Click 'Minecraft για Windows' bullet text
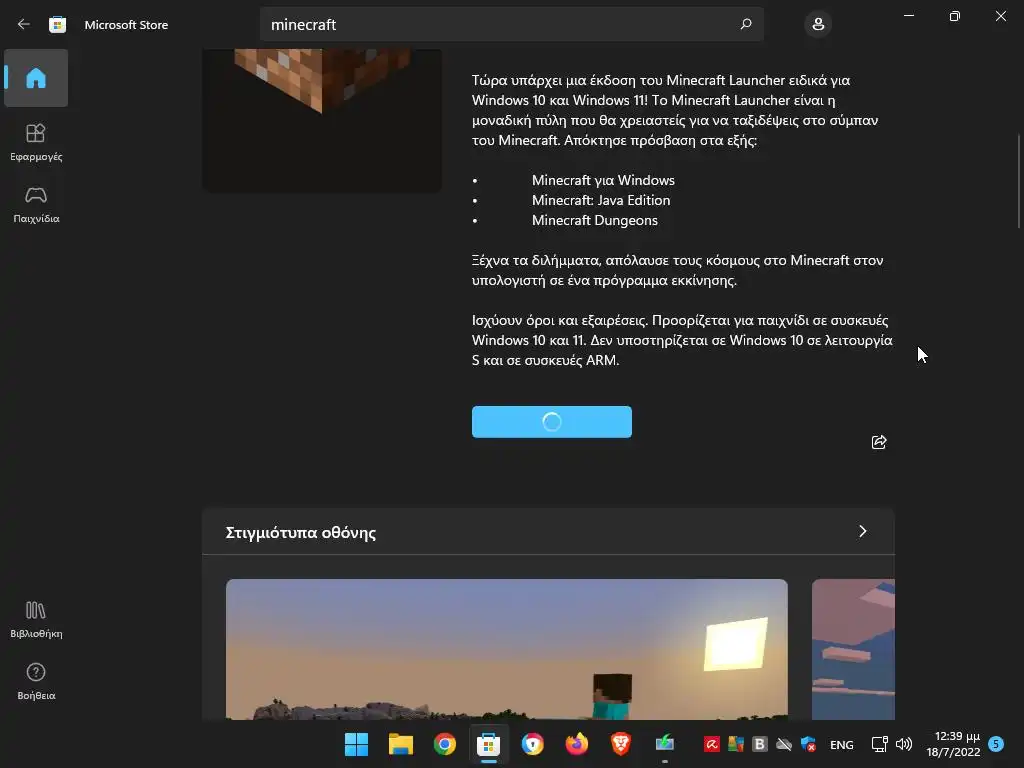 [x=603, y=180]
